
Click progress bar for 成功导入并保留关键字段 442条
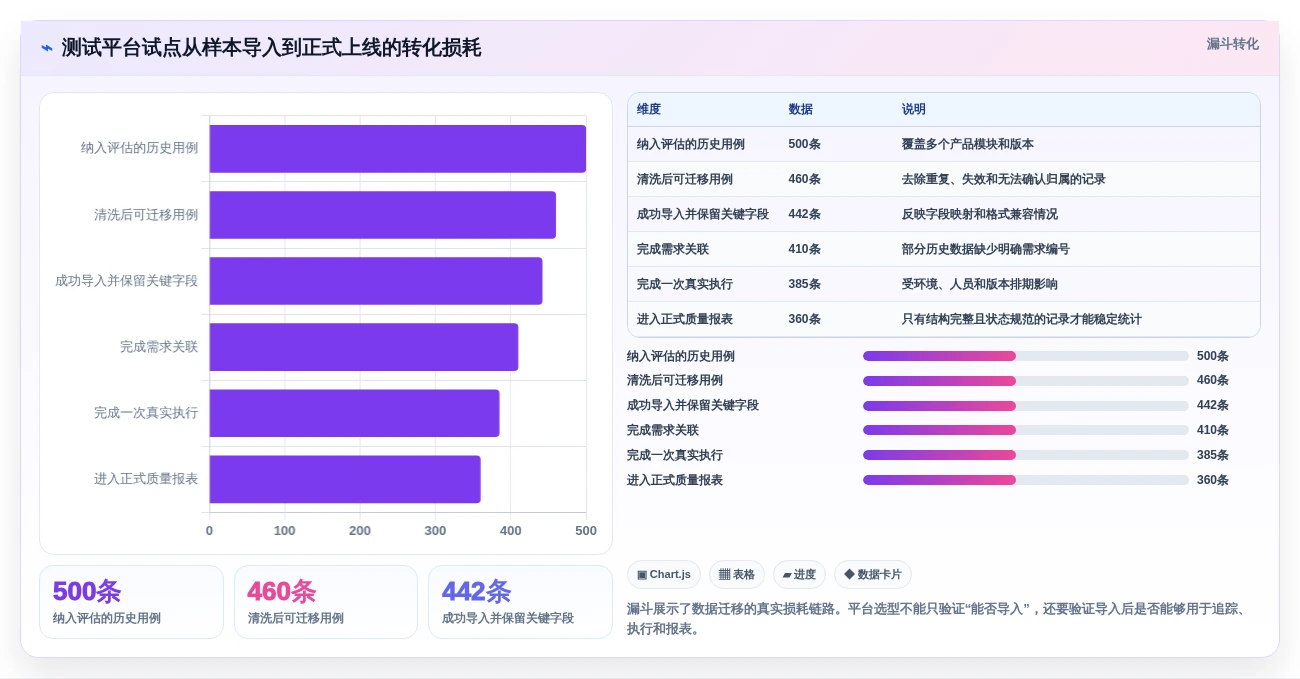coord(1026,406)
